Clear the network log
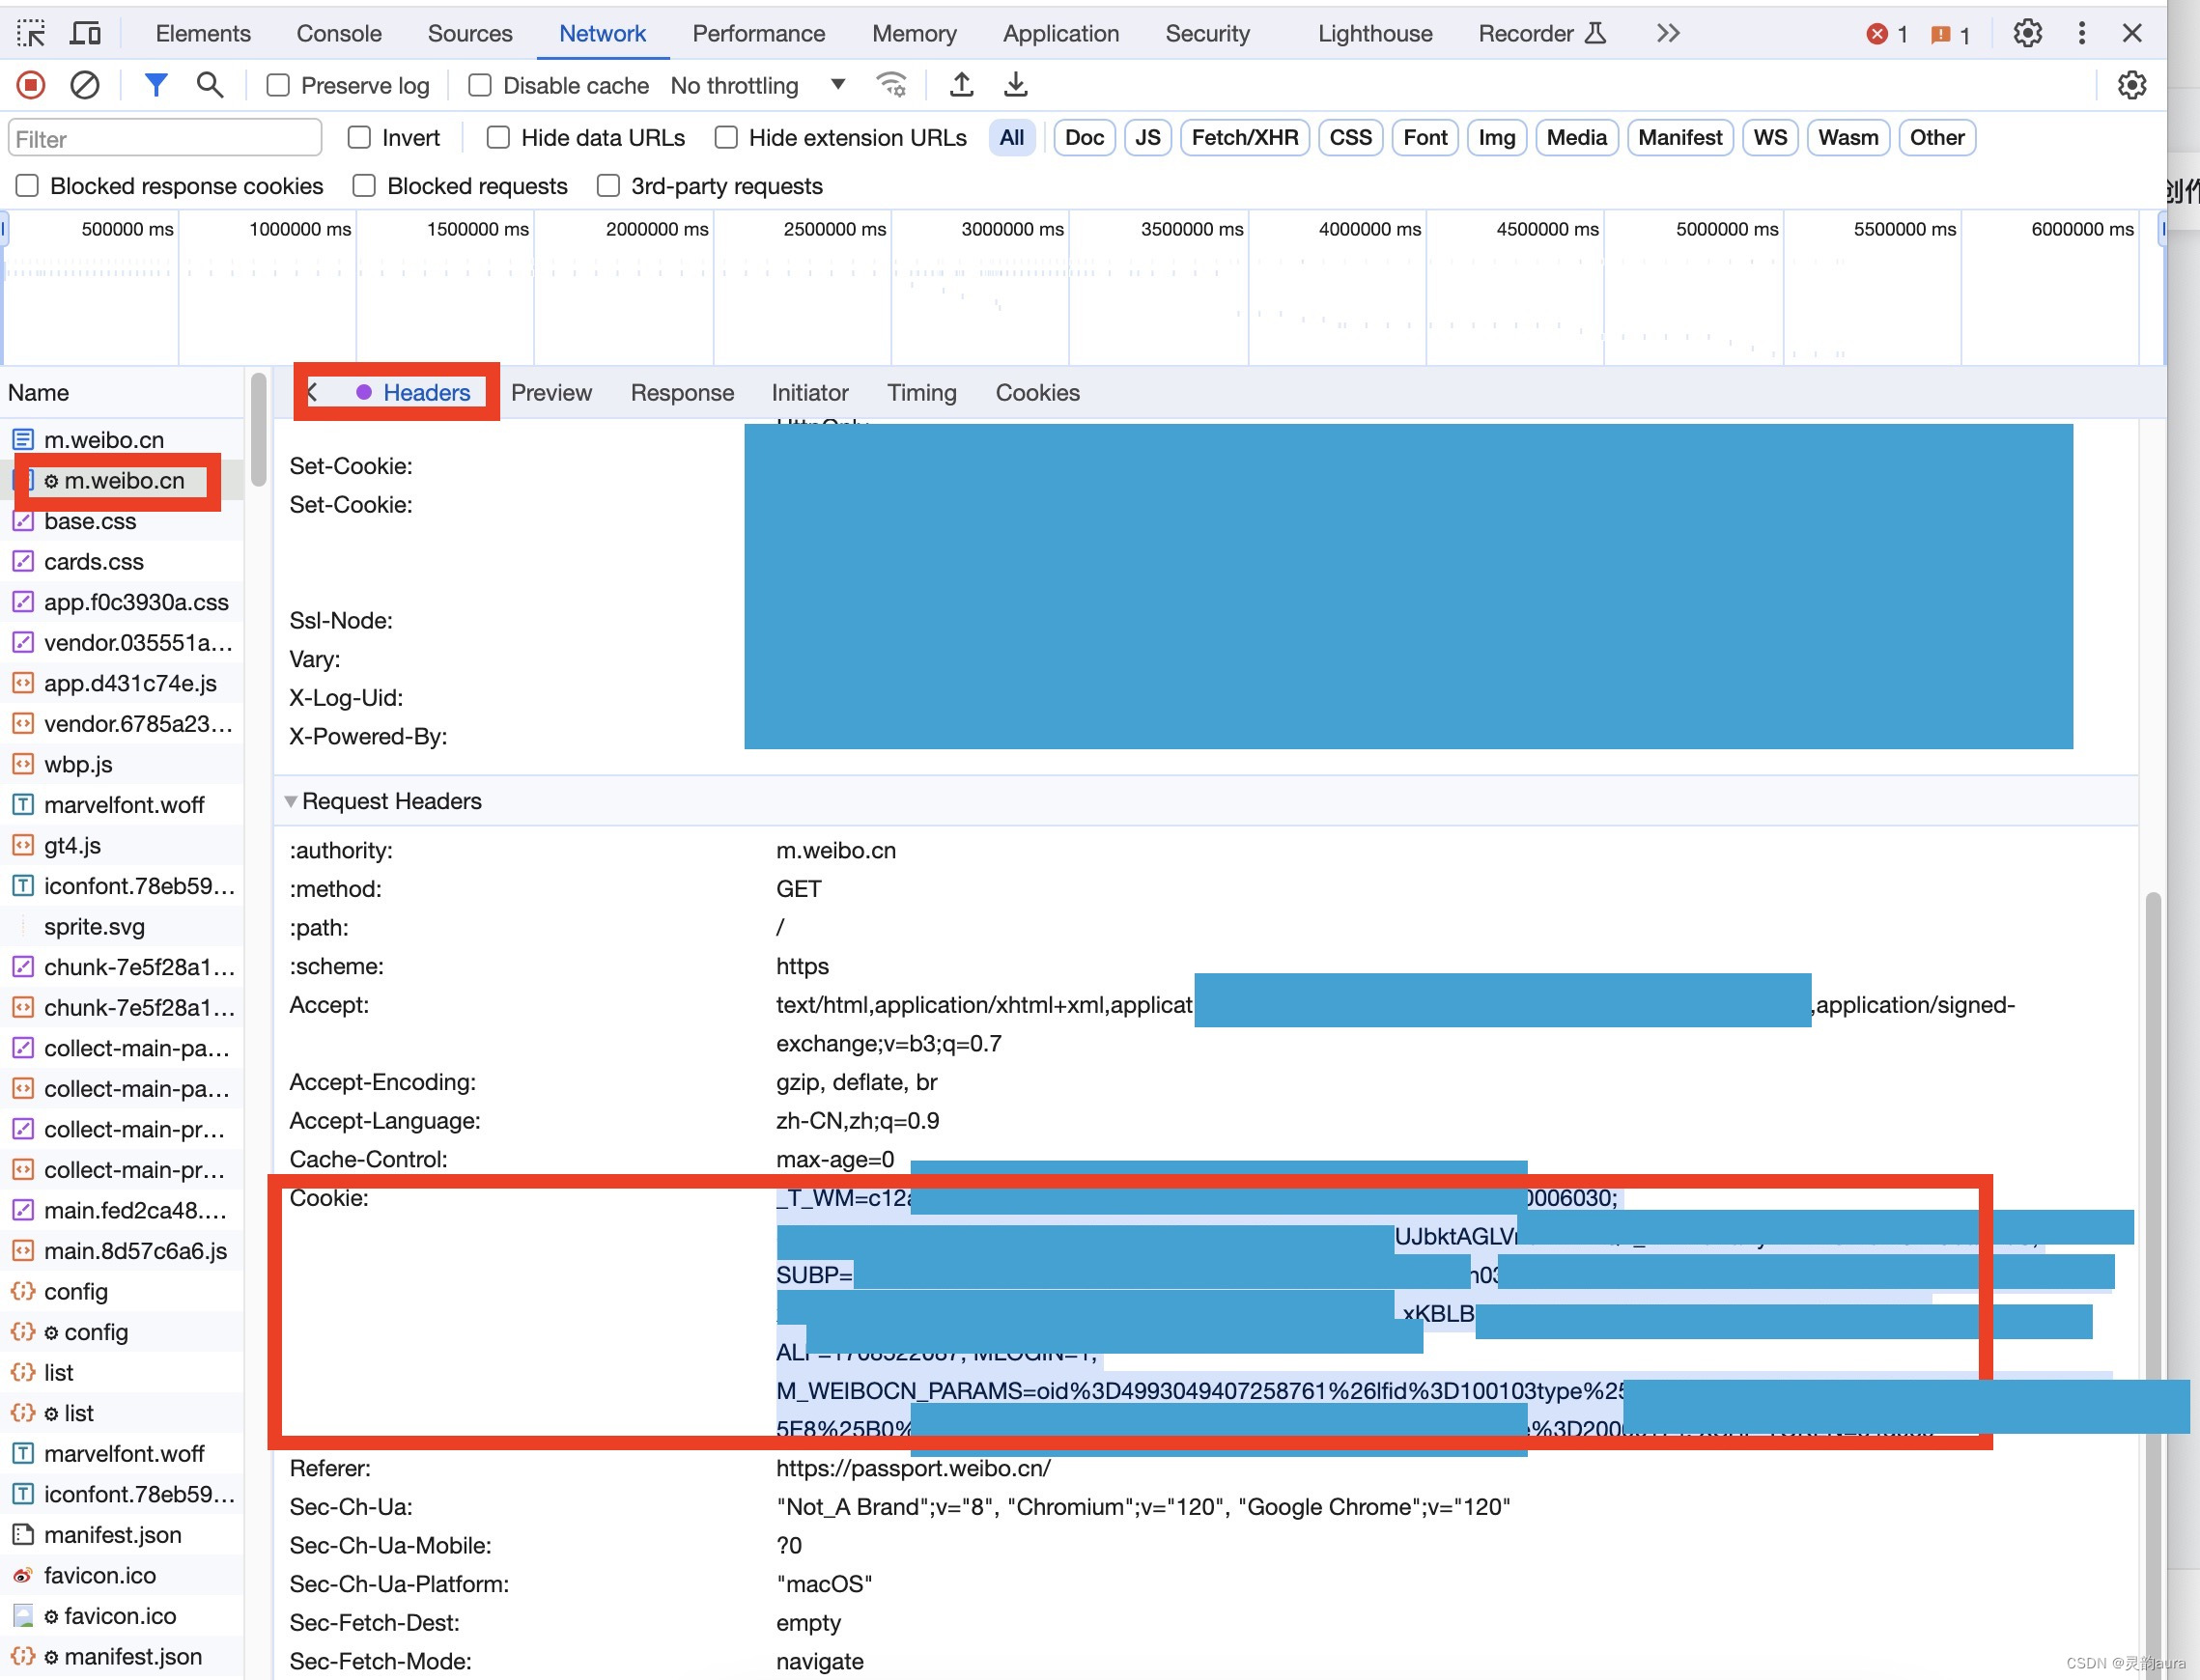The height and width of the screenshot is (1680, 2200). 85,85
